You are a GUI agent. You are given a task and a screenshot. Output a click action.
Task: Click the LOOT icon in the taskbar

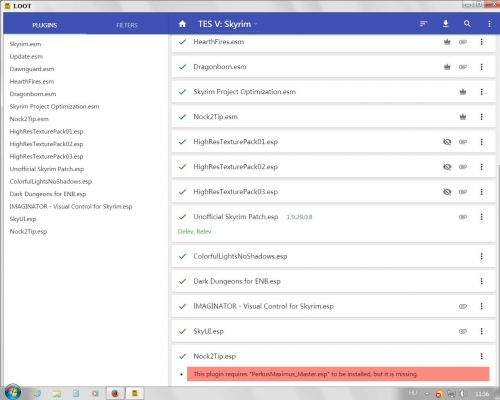[135, 393]
